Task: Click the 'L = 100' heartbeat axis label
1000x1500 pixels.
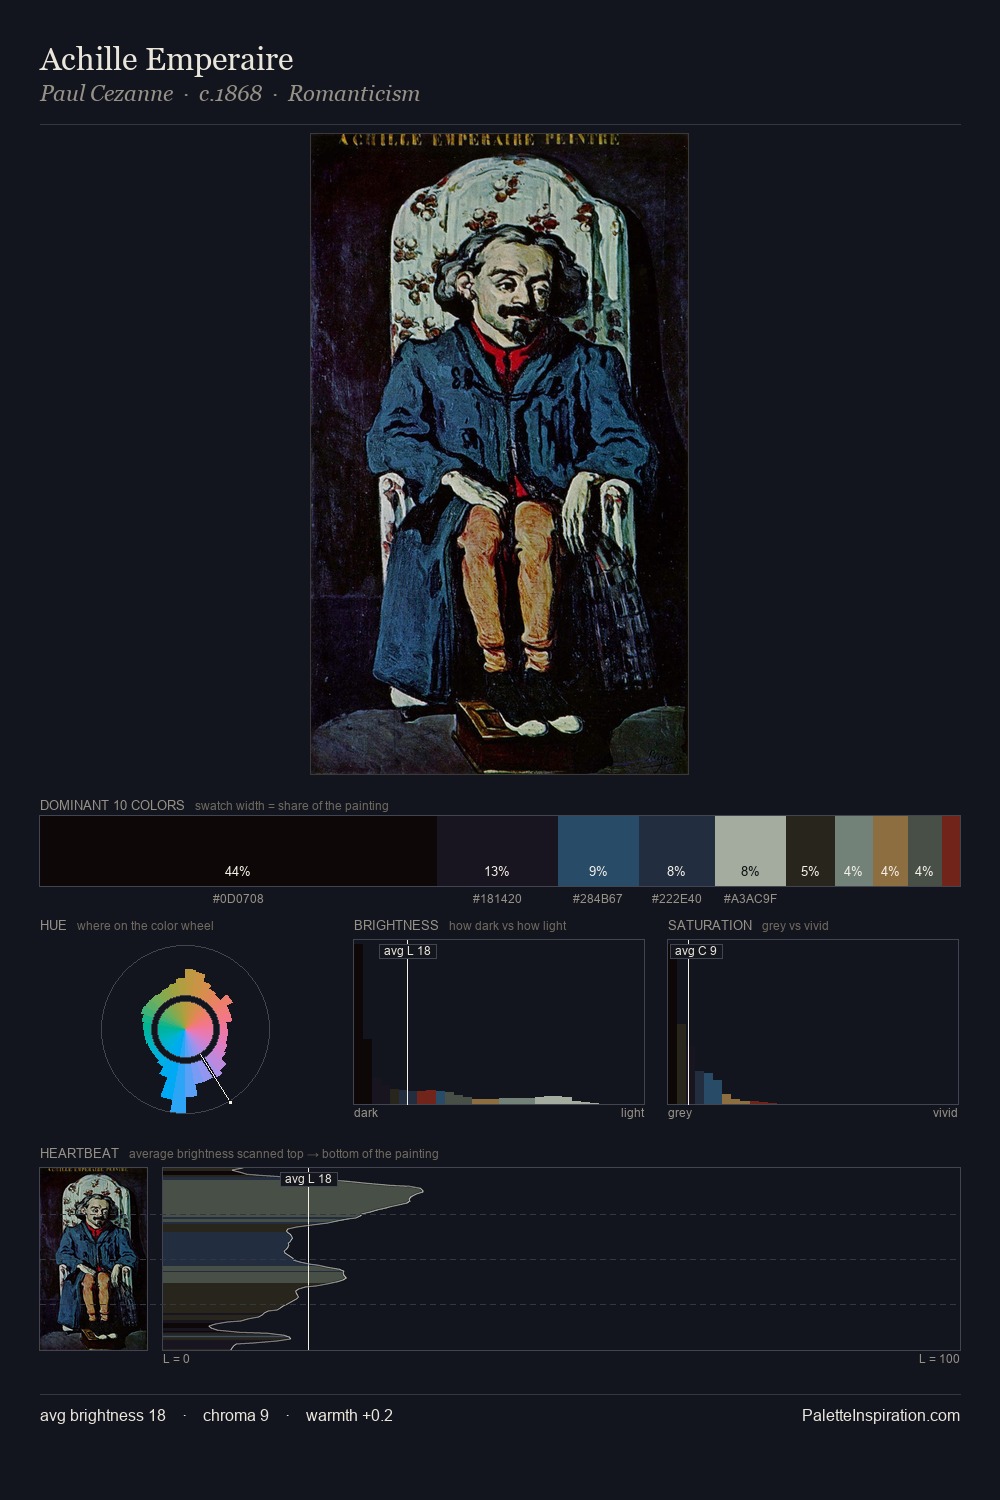Action: click(x=939, y=1359)
